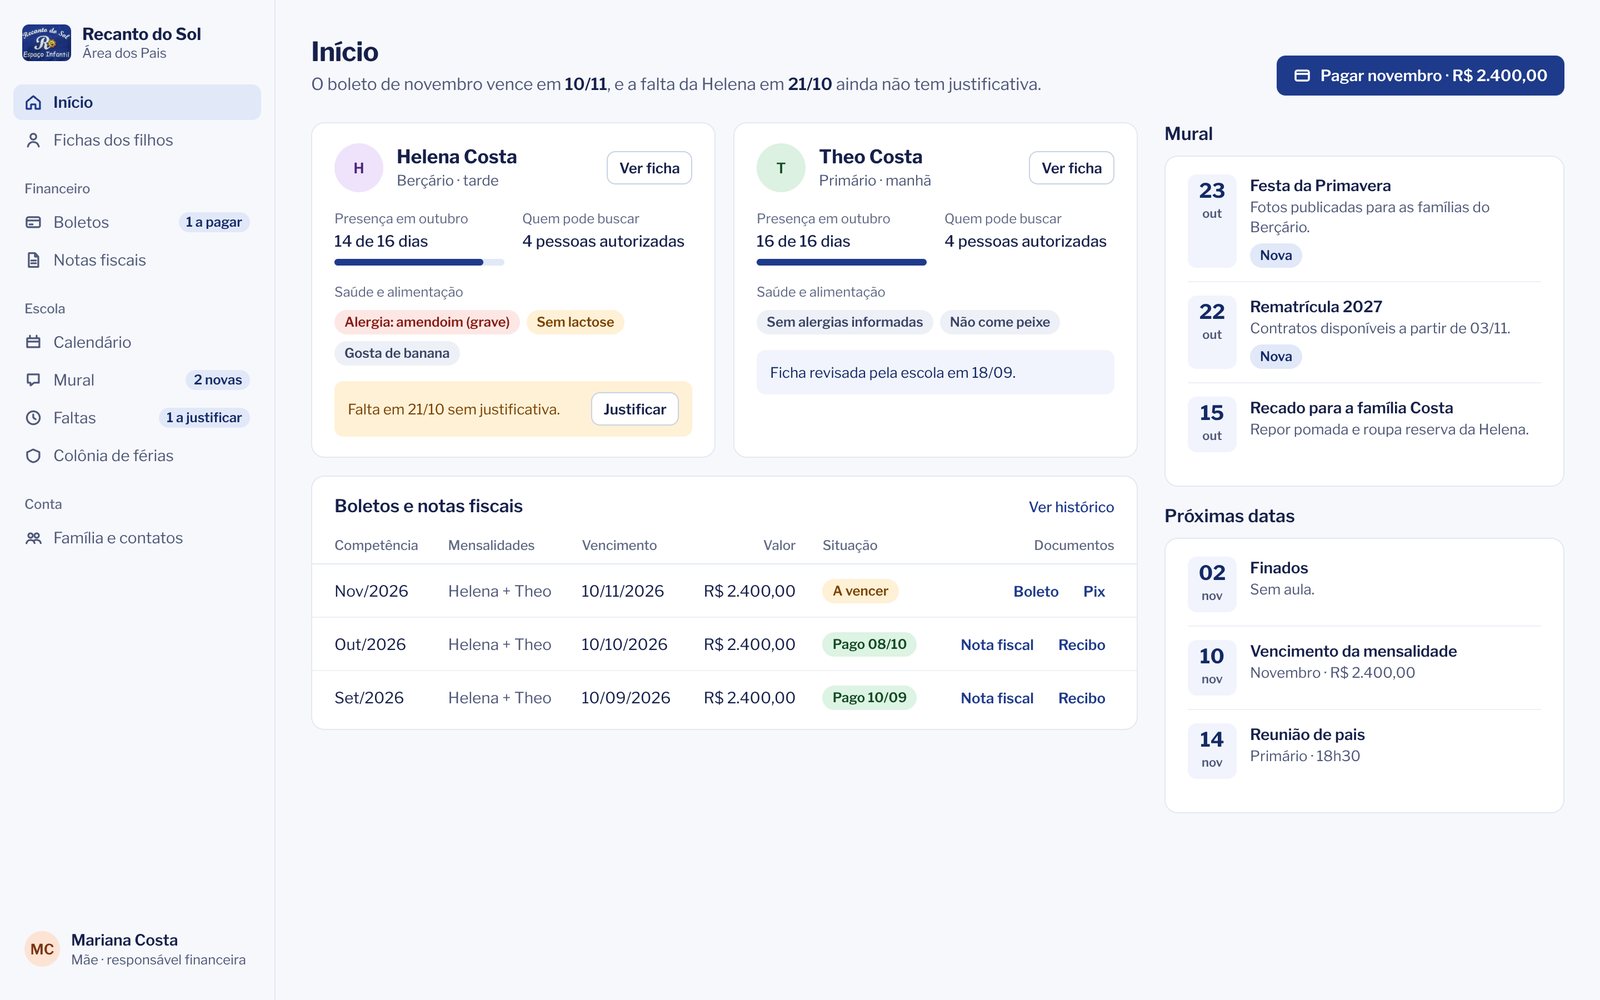Click the home icon beside Início
Viewport: 1600px width, 1000px height.
coord(33,102)
